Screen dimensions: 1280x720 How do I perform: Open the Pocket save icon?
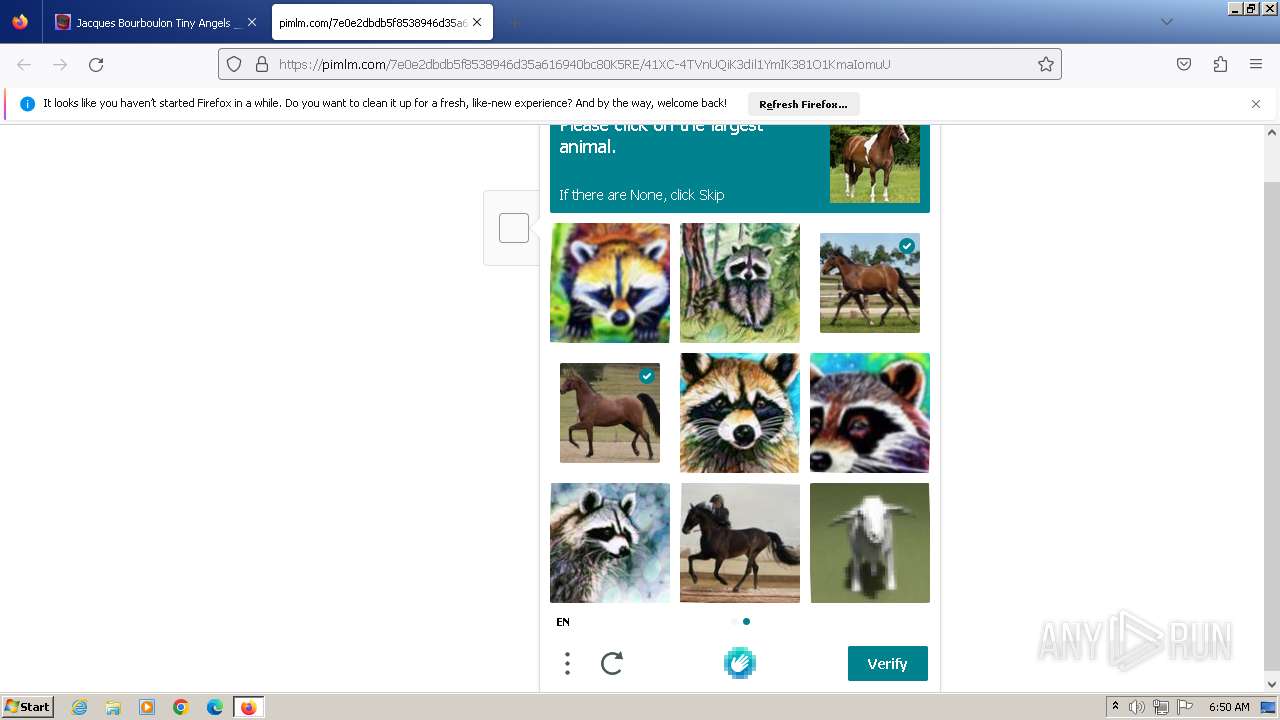(1184, 64)
